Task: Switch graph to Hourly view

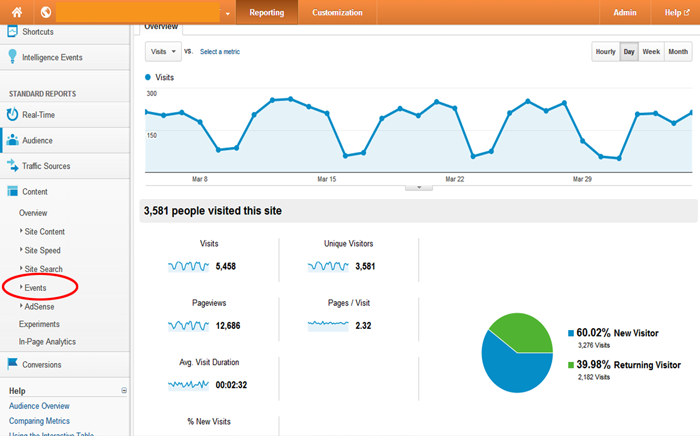Action: point(605,52)
